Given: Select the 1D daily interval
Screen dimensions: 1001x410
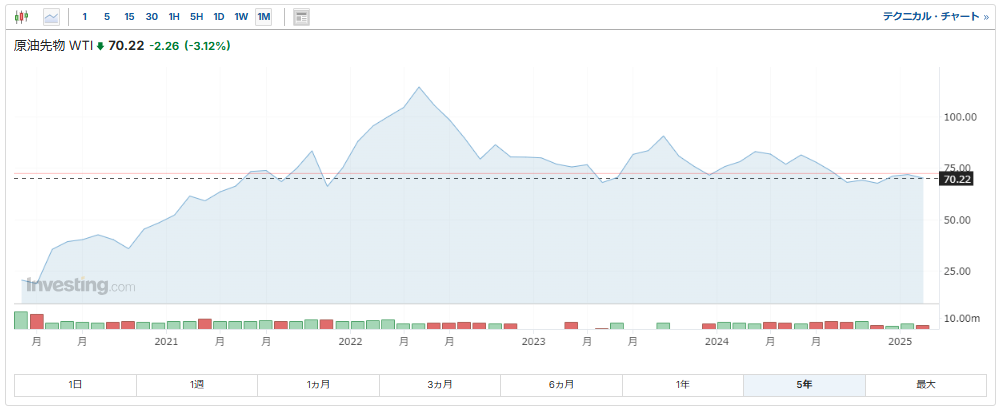Looking at the screenshot, I should tap(219, 17).
